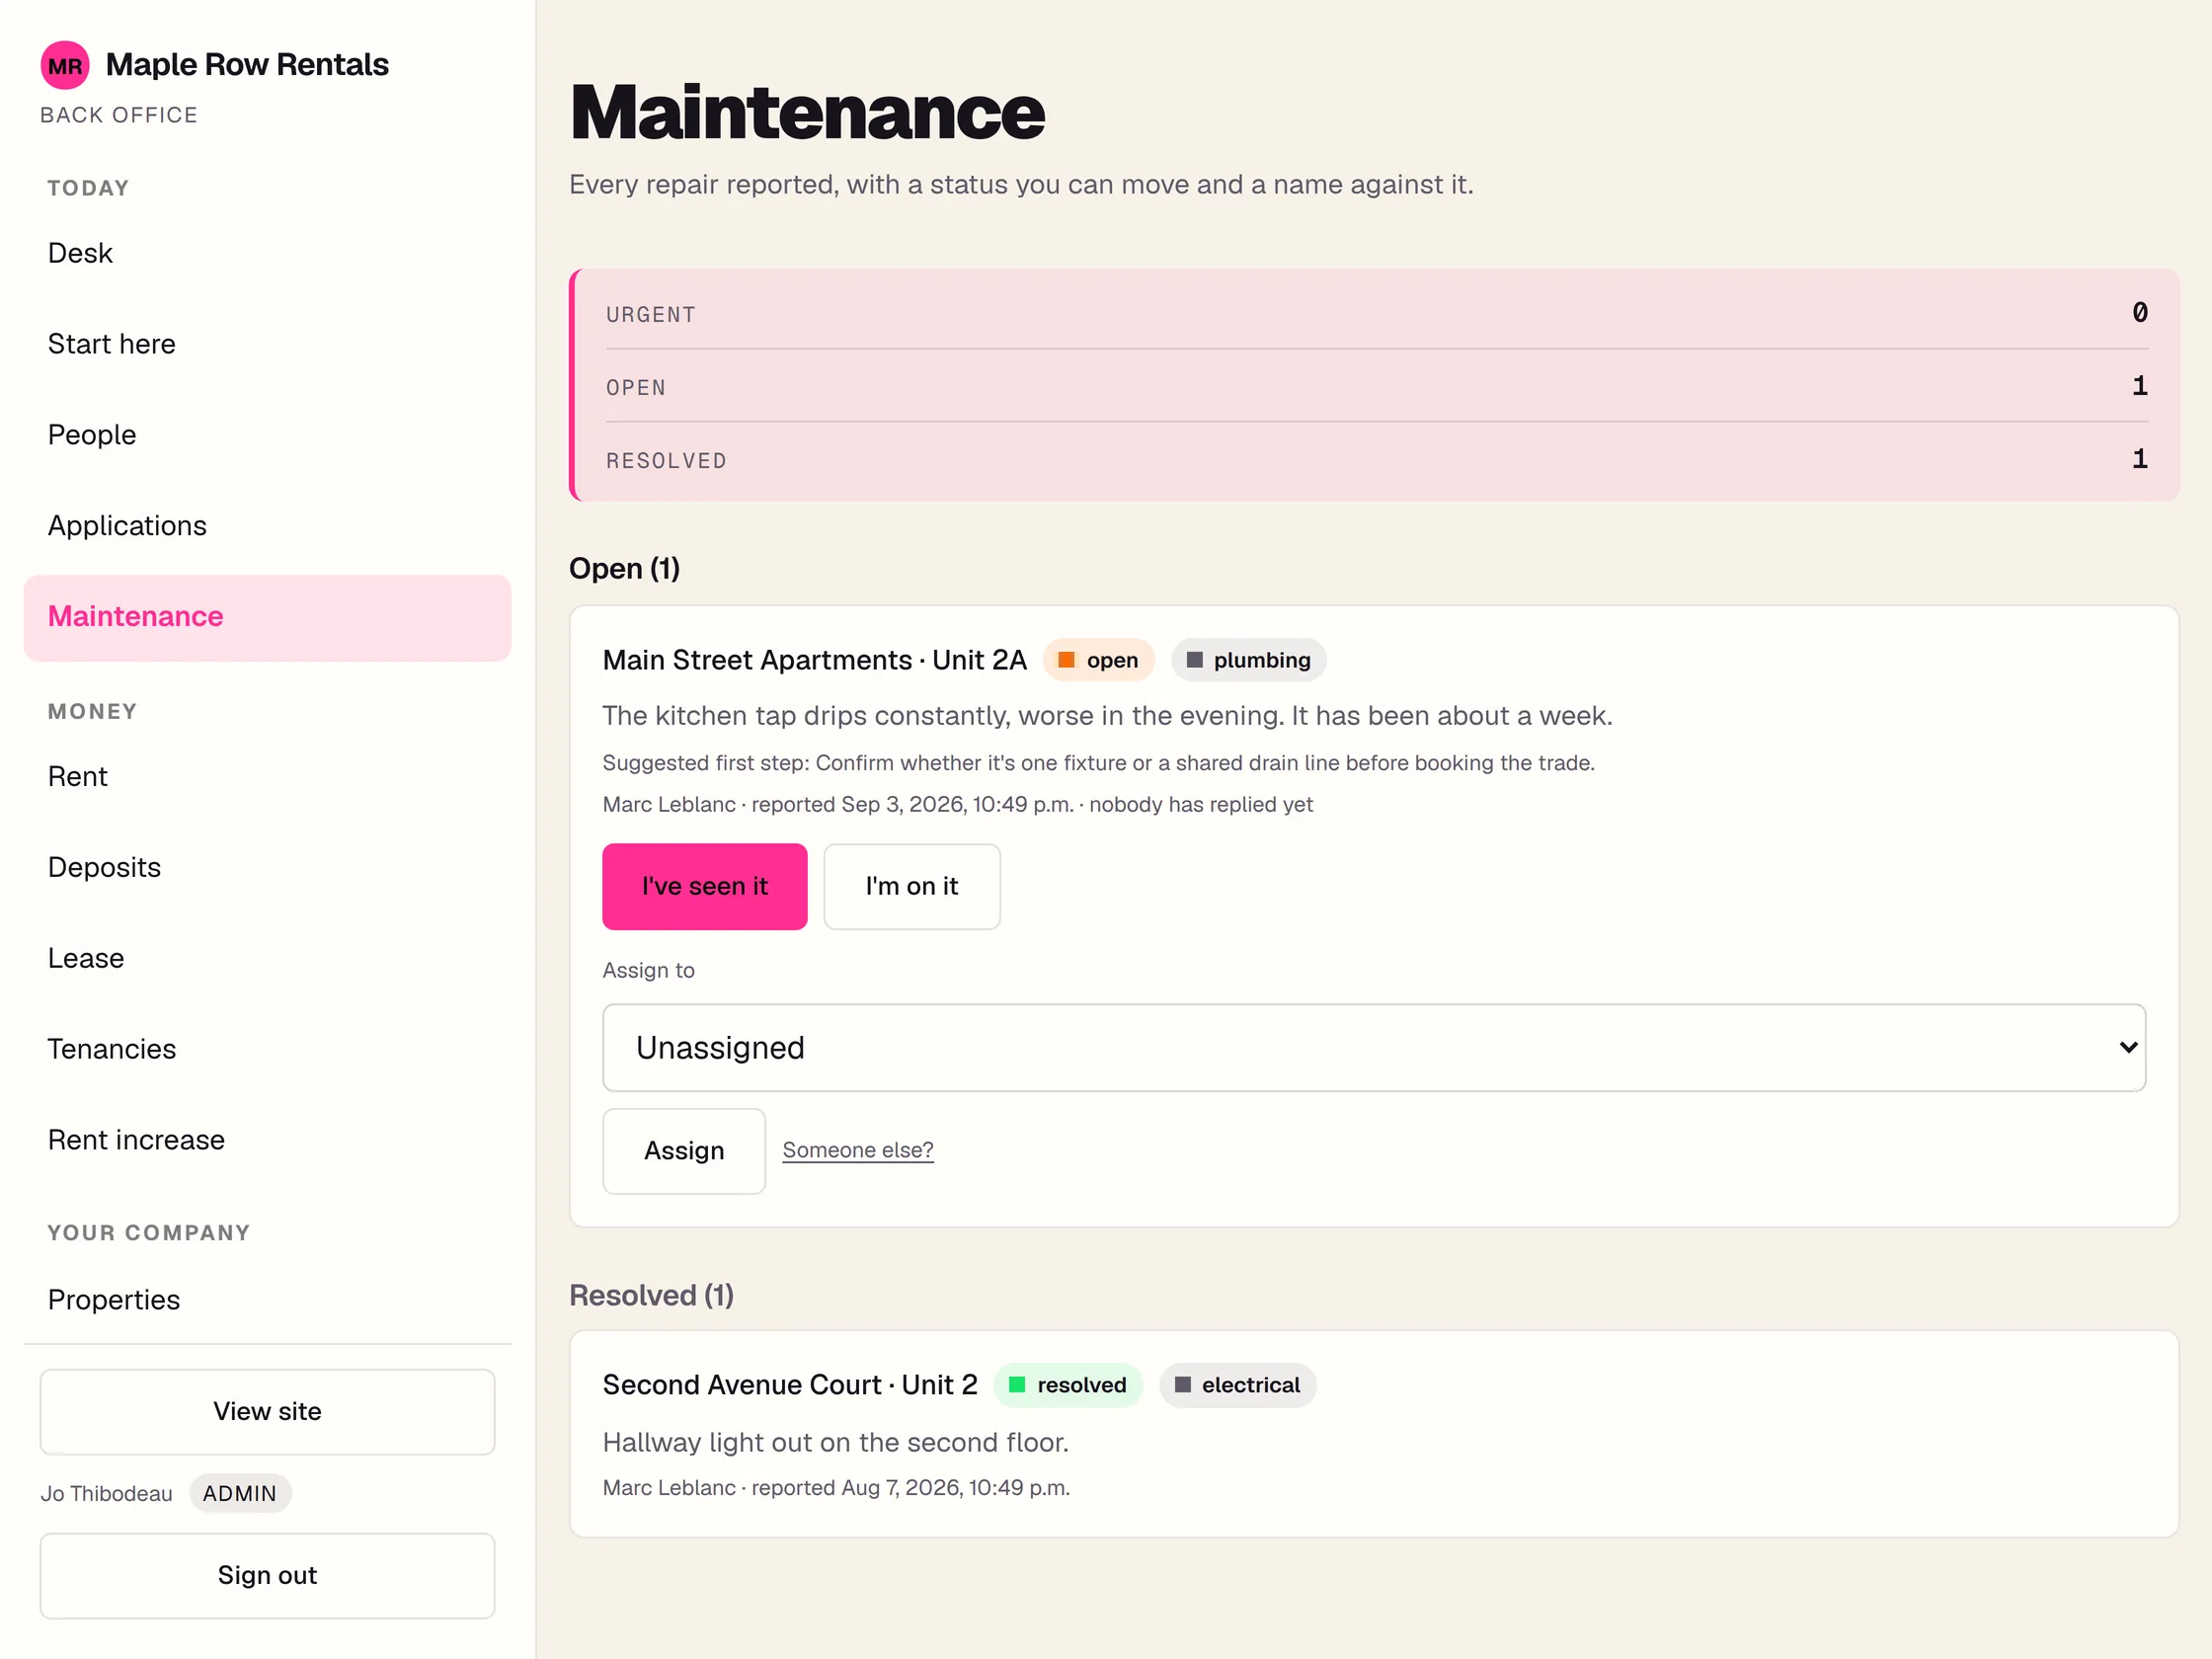Image resolution: width=2212 pixels, height=1659 pixels.
Task: Click the Resolved (1) section heading
Action: click(x=651, y=1296)
